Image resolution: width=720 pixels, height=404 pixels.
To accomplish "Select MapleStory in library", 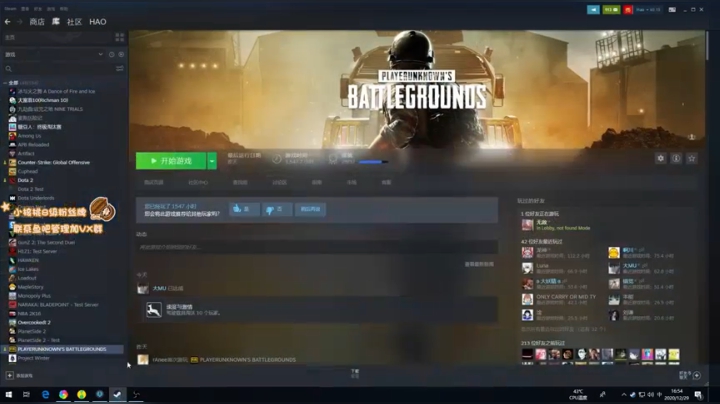I will click(30, 287).
